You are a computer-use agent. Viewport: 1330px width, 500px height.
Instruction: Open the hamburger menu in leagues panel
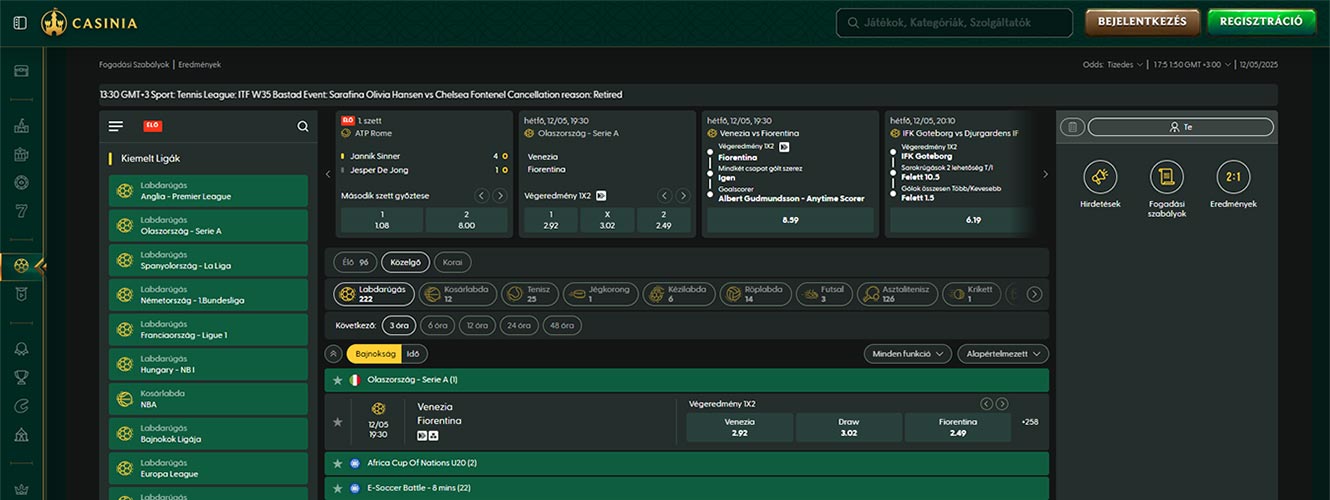[116, 126]
